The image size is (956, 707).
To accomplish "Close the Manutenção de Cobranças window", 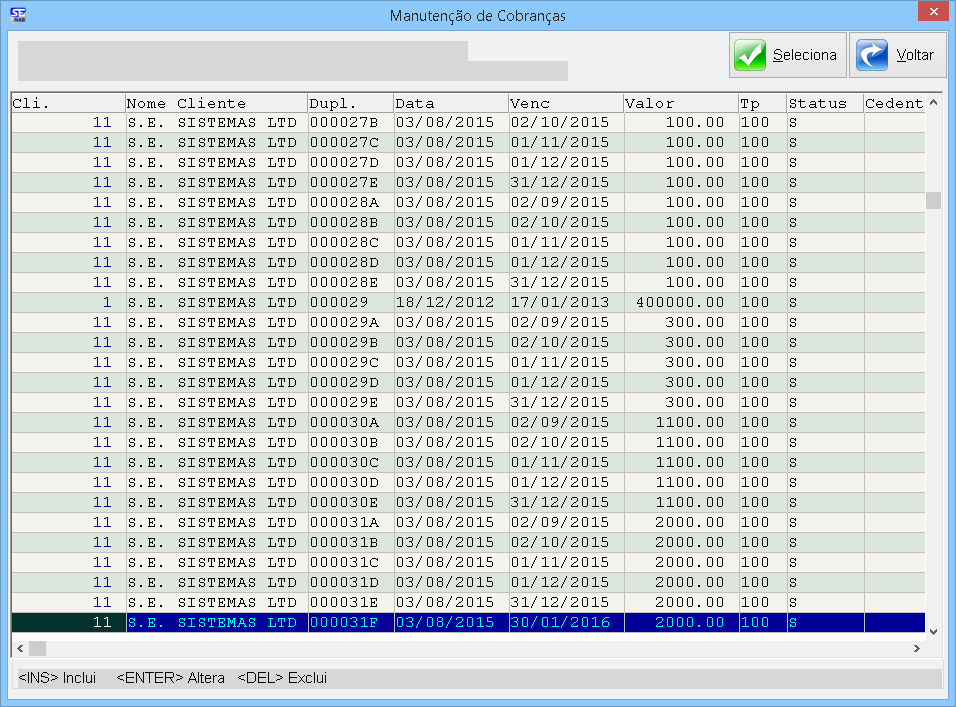I will [x=930, y=13].
